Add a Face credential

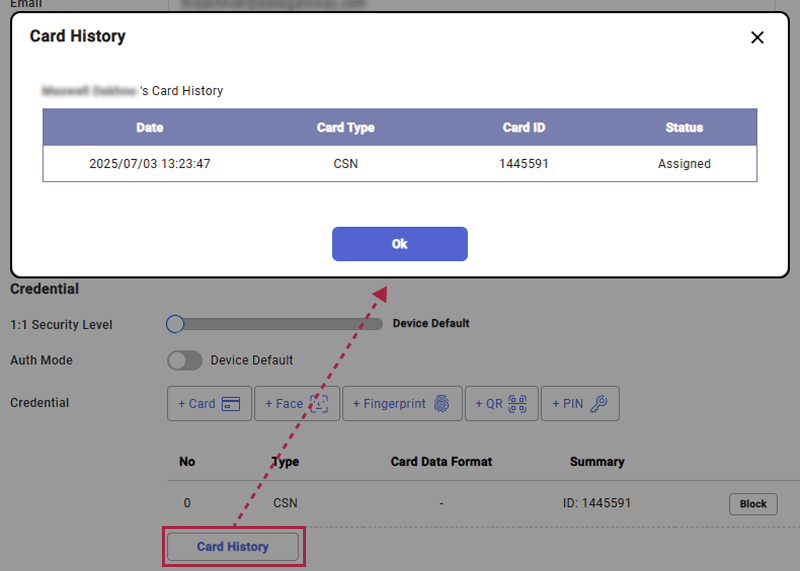pyautogui.click(x=296, y=404)
